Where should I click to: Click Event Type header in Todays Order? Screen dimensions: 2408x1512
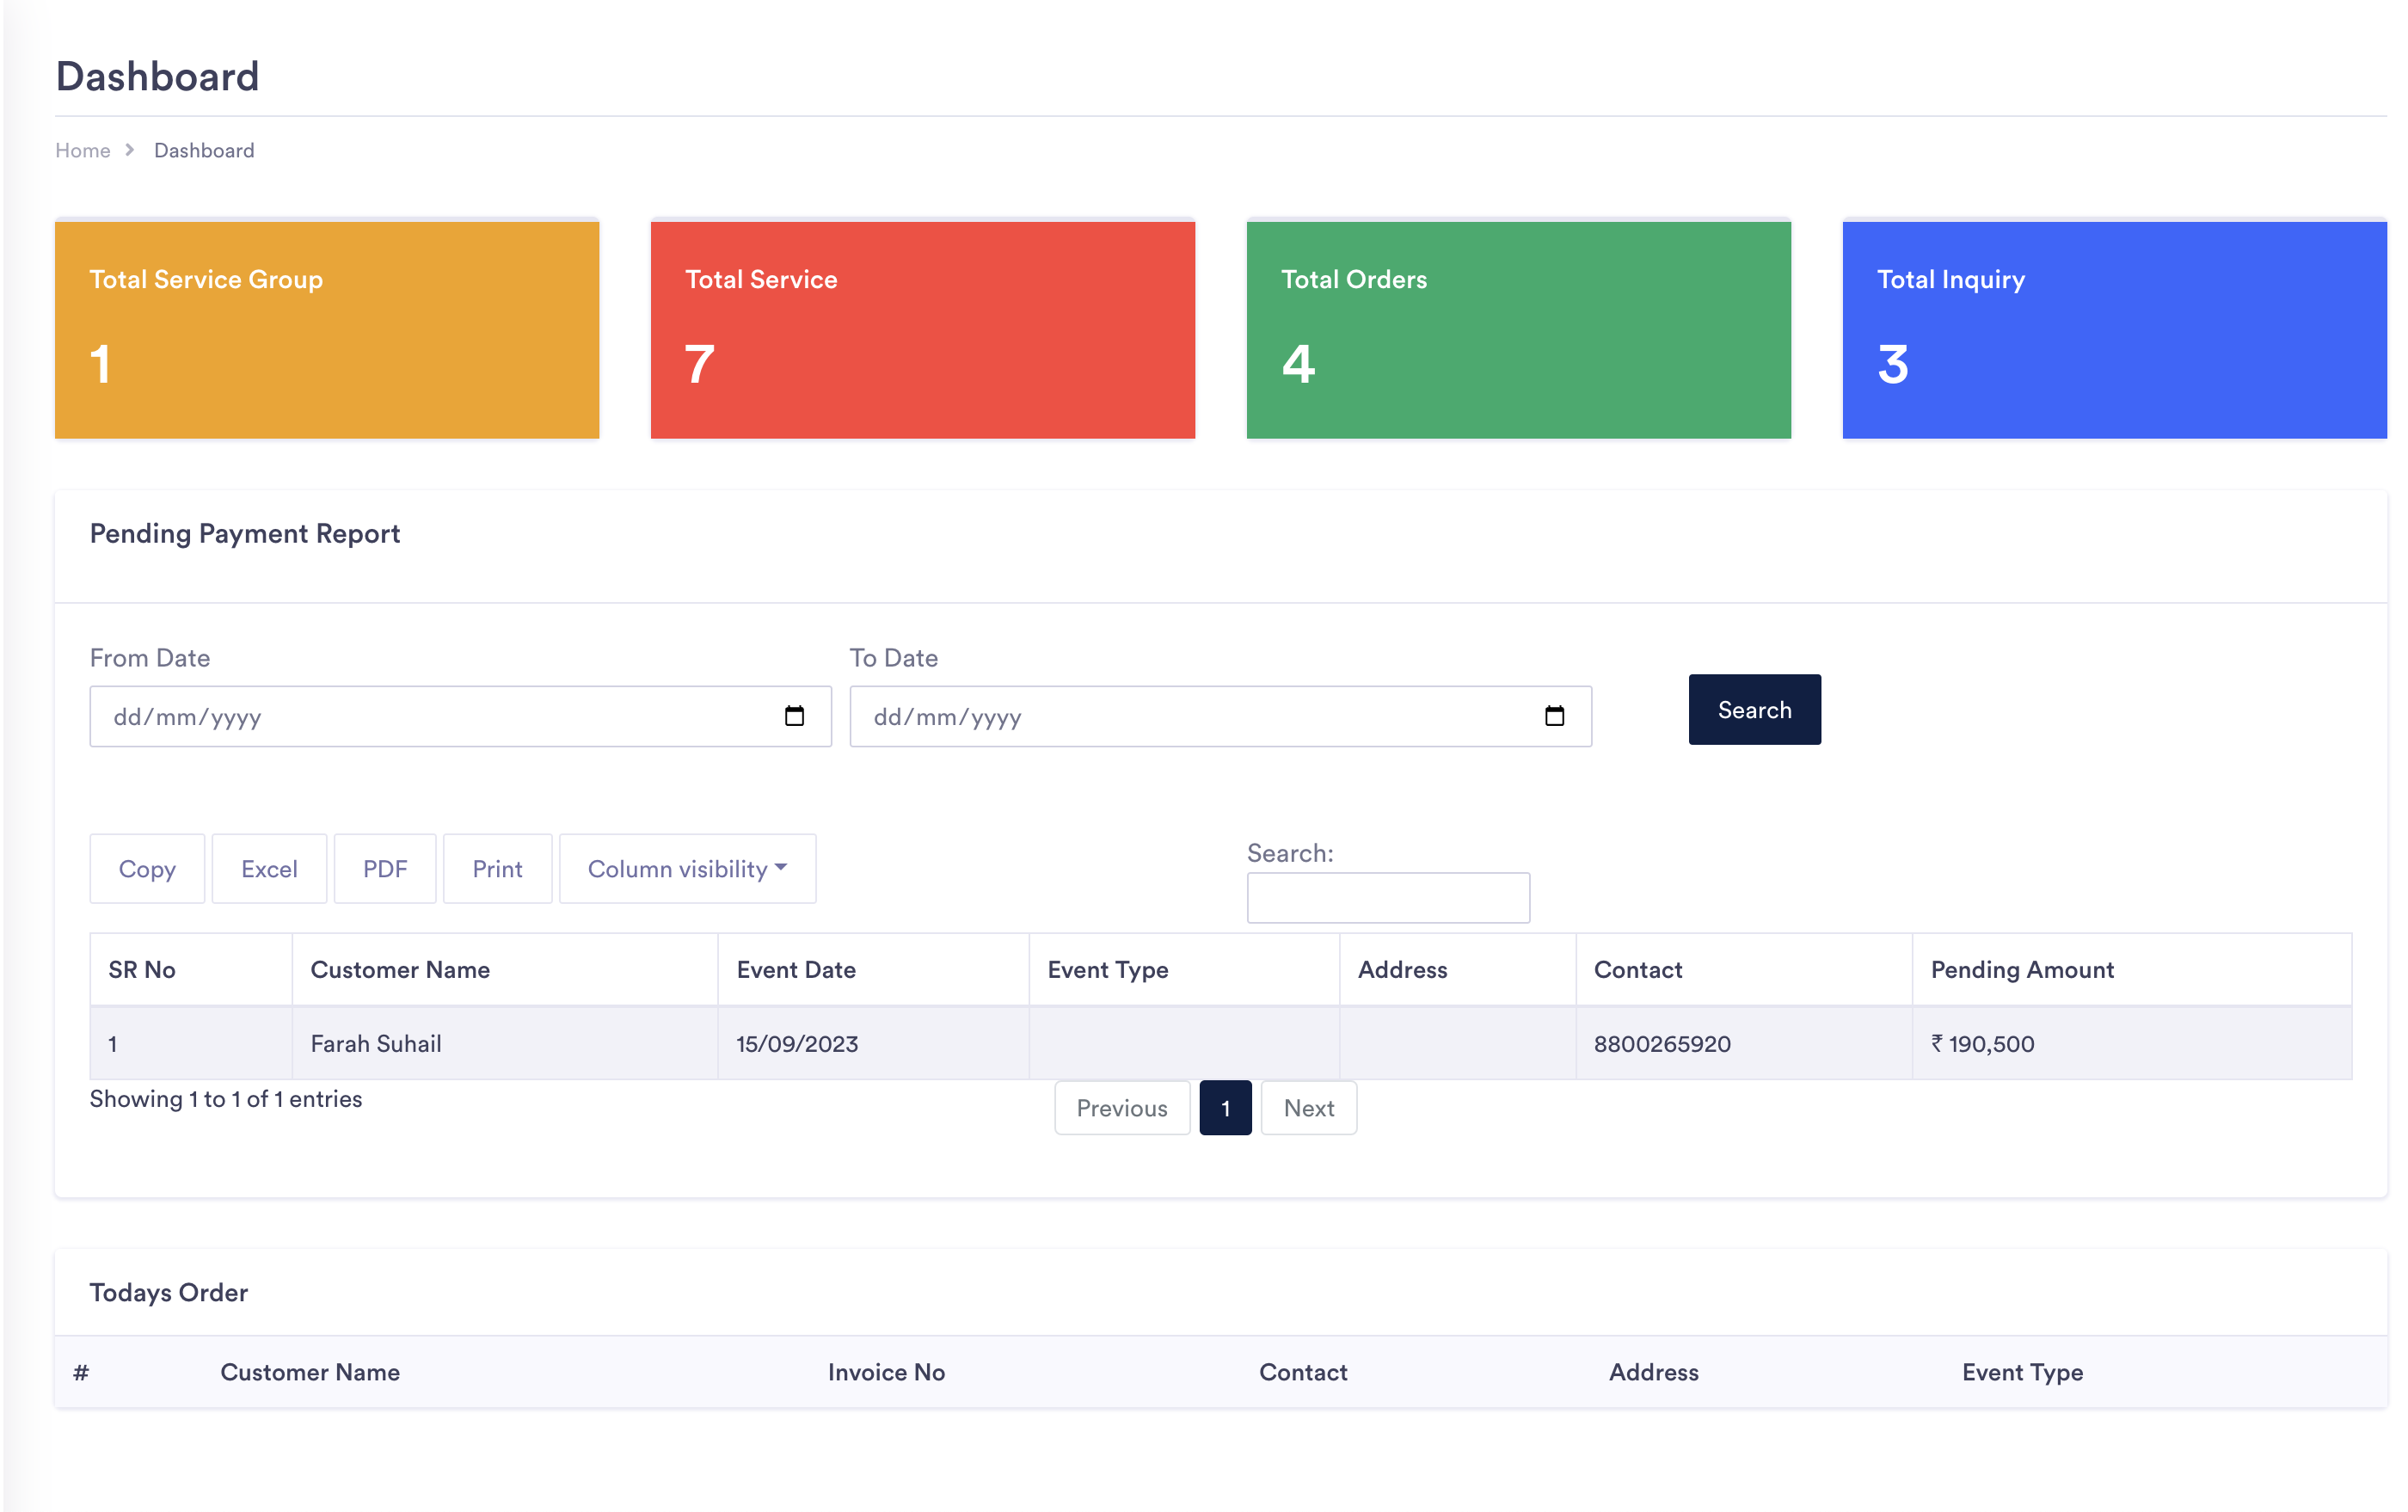tap(2022, 1372)
